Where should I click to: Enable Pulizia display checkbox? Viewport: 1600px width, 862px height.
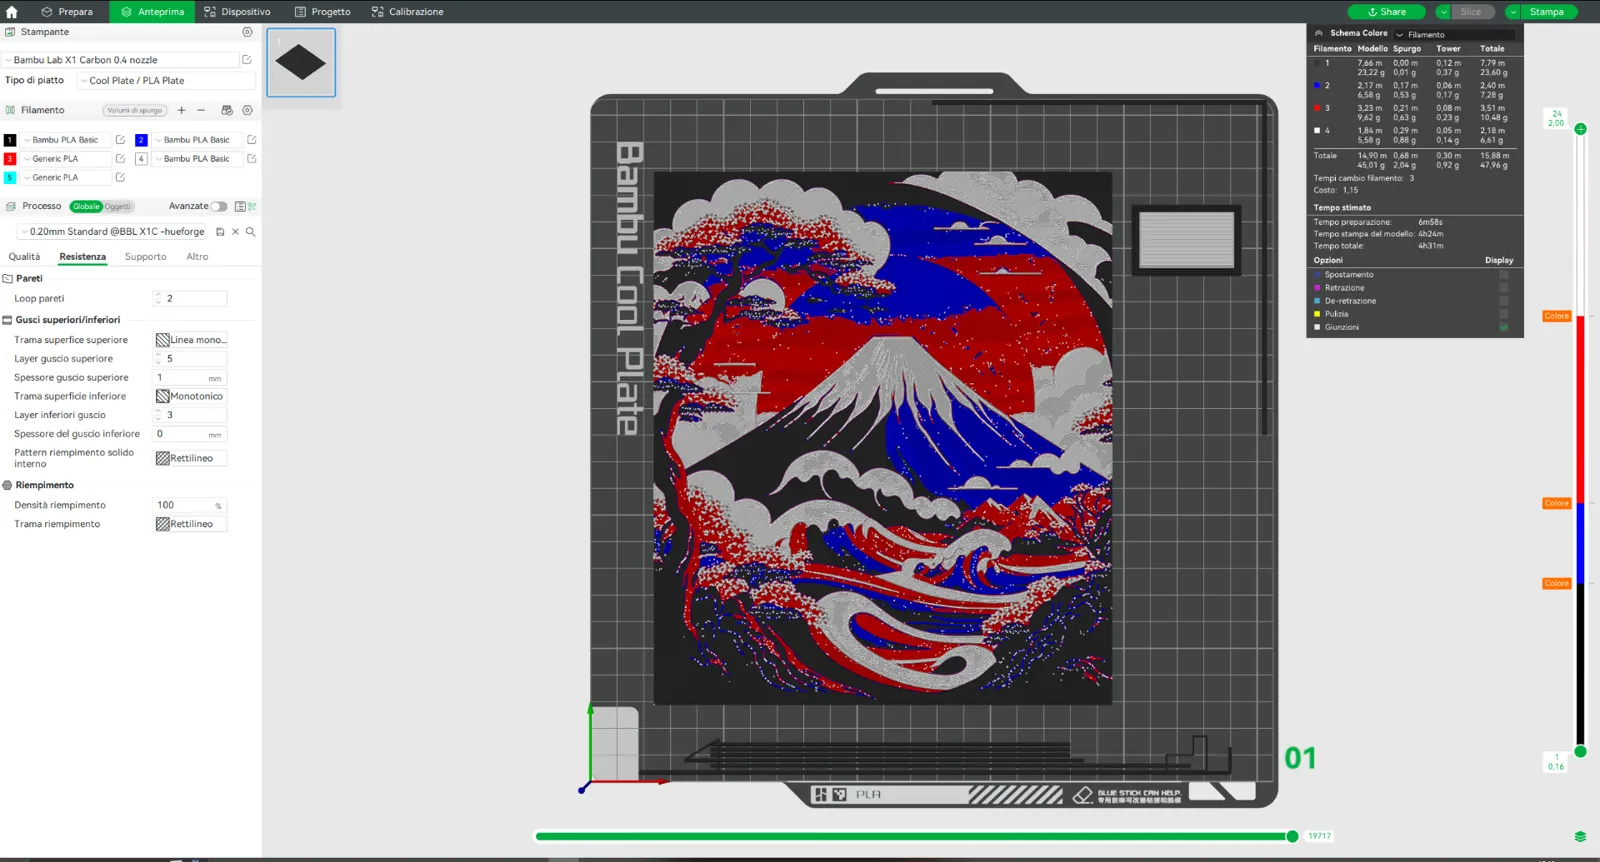click(1504, 314)
